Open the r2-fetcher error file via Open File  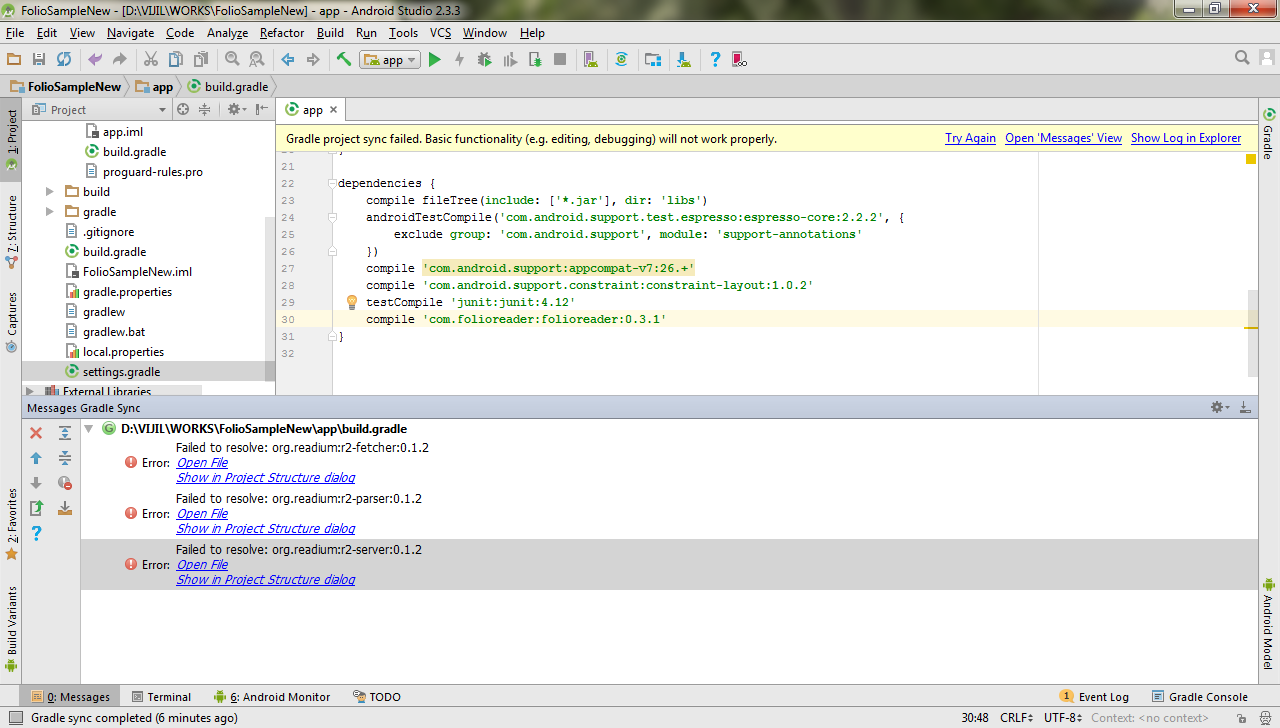click(202, 462)
